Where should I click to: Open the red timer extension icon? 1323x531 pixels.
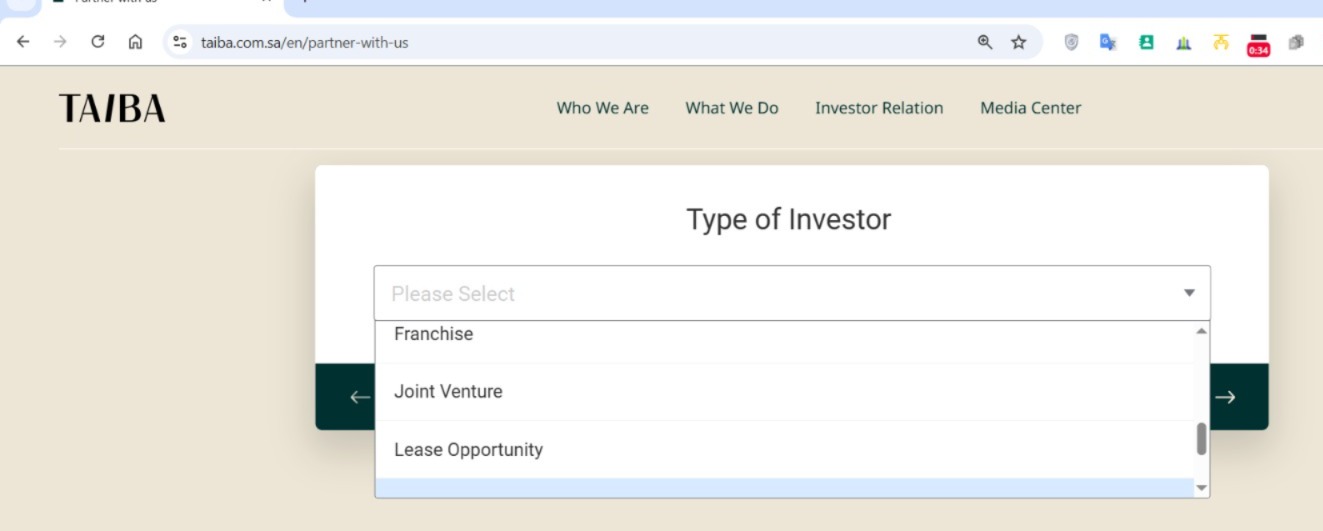tap(1258, 44)
